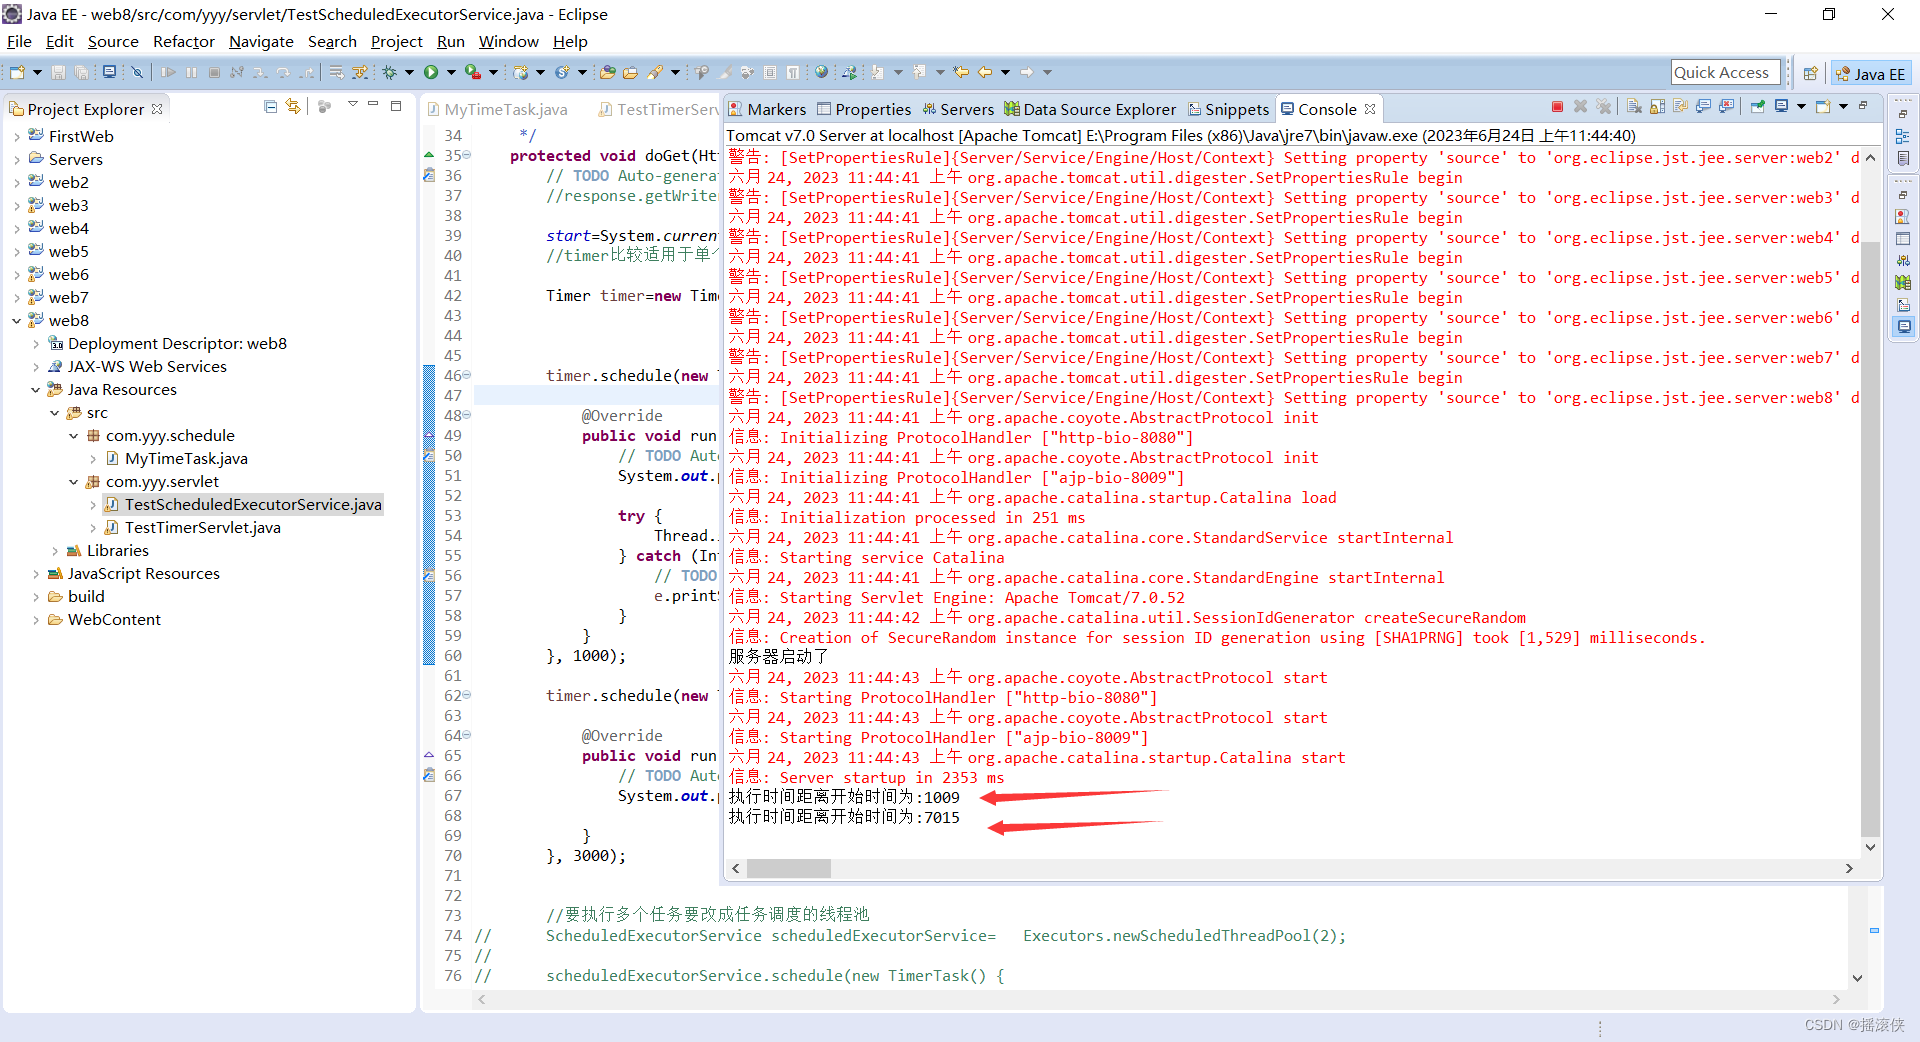The image size is (1920, 1042).
Task: Click the Last Edit Location icon
Action: pos(961,72)
